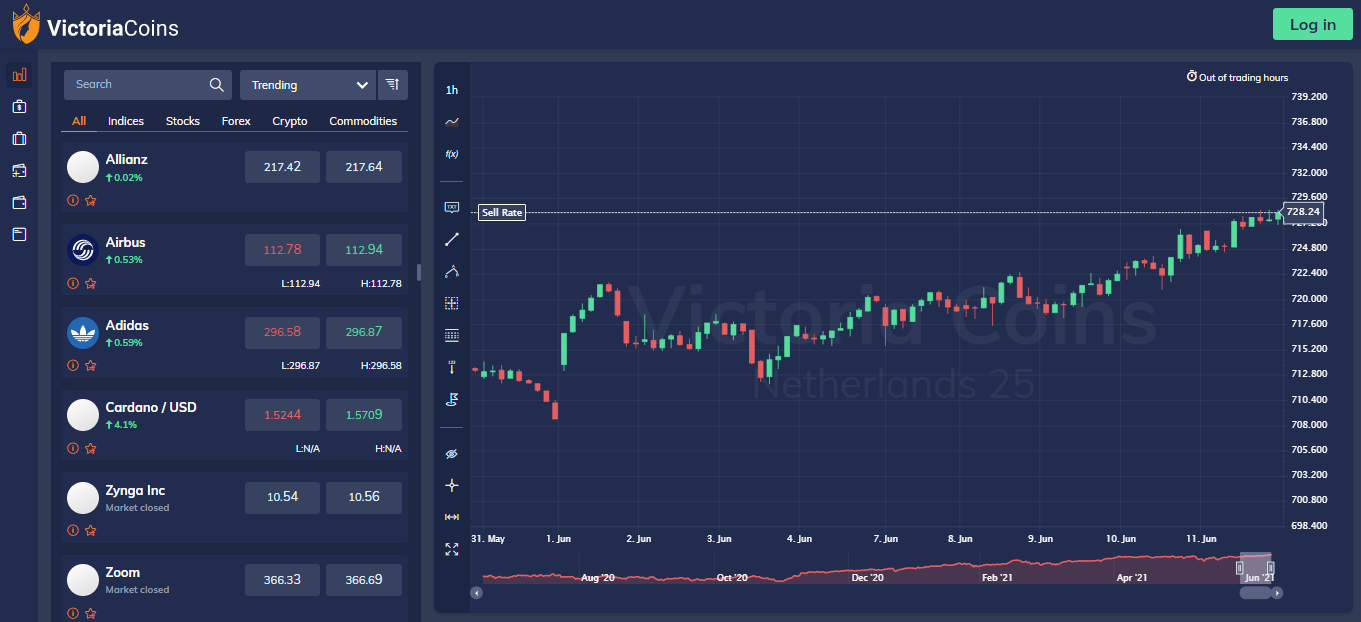The height and width of the screenshot is (622, 1361).
Task: Toggle Allianz favorite star
Action: pyautogui.click(x=90, y=200)
